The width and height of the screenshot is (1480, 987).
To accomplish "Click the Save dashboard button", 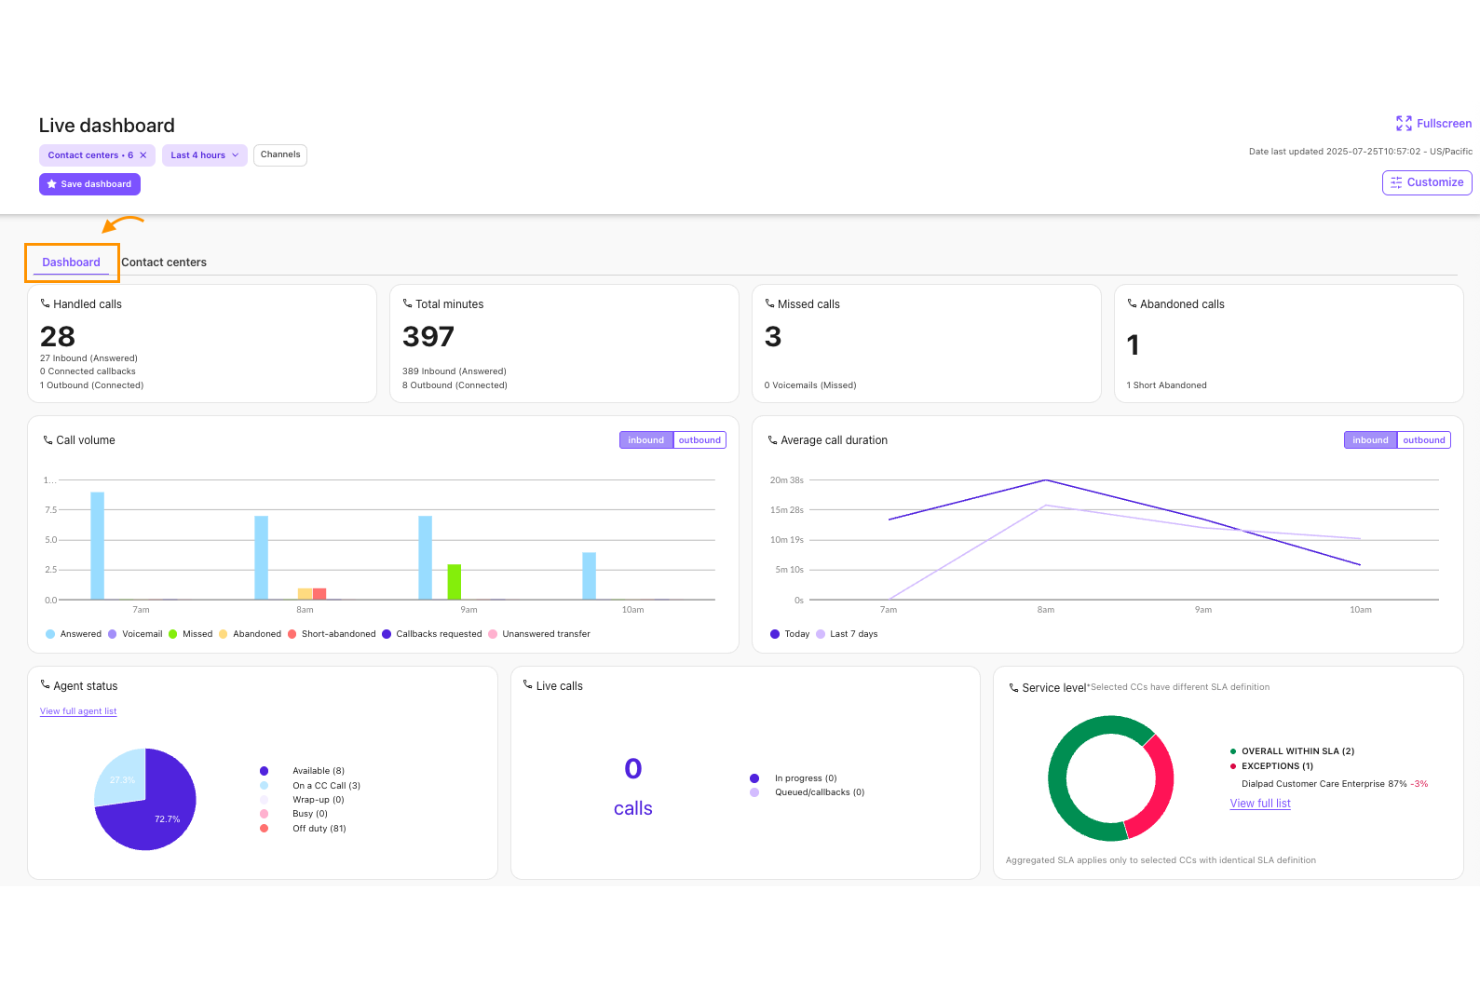I will 89,184.
